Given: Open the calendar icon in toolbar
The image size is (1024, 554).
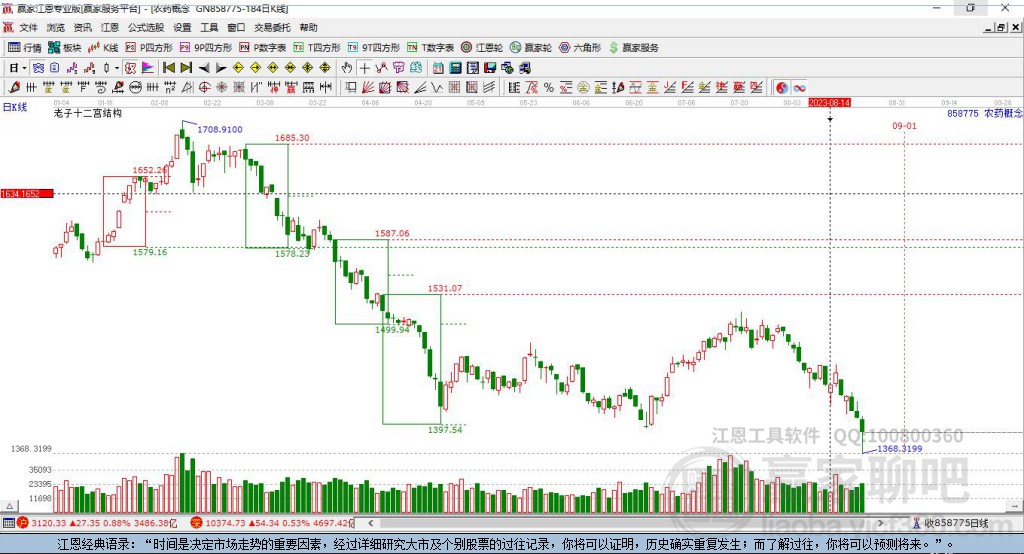Looking at the screenshot, I should (438, 67).
